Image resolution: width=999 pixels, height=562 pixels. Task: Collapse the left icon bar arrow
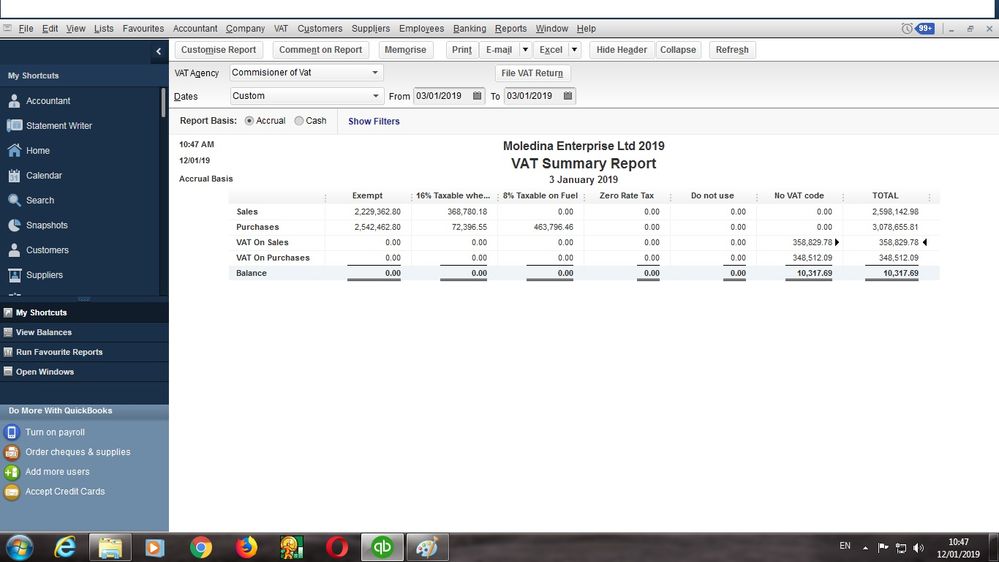tap(159, 51)
